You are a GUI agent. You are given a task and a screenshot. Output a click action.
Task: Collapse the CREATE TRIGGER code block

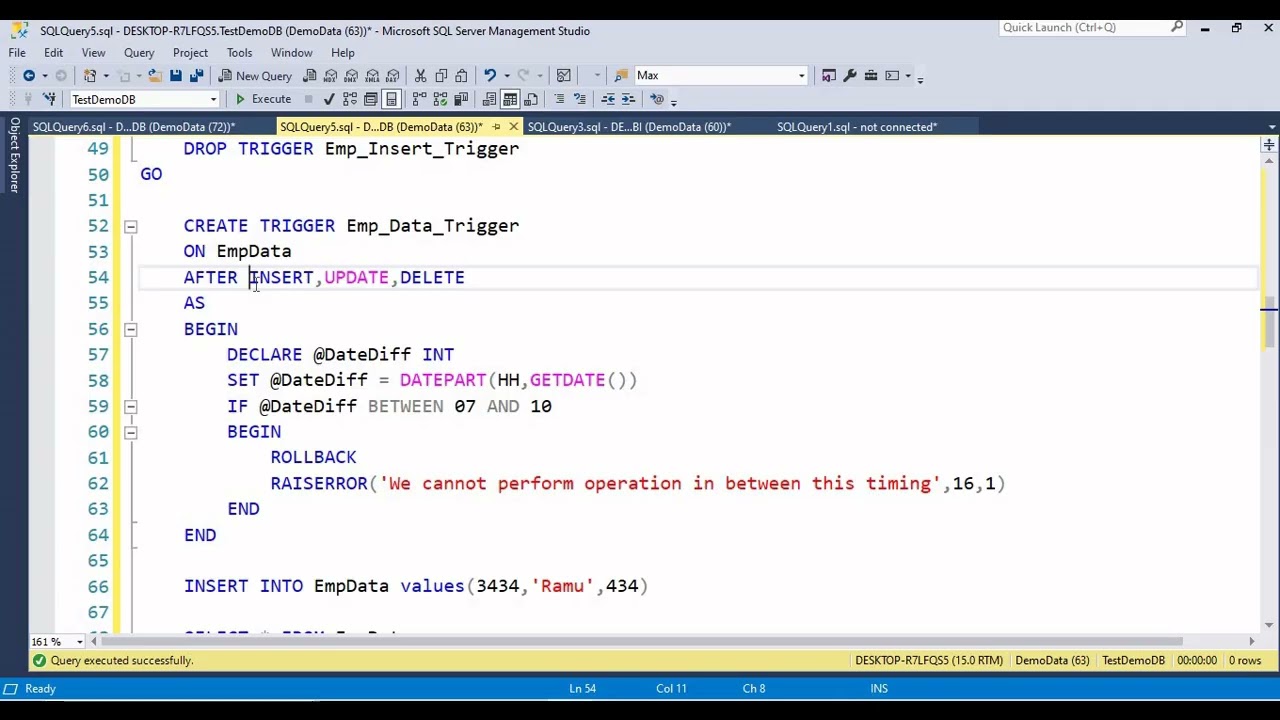click(x=130, y=226)
